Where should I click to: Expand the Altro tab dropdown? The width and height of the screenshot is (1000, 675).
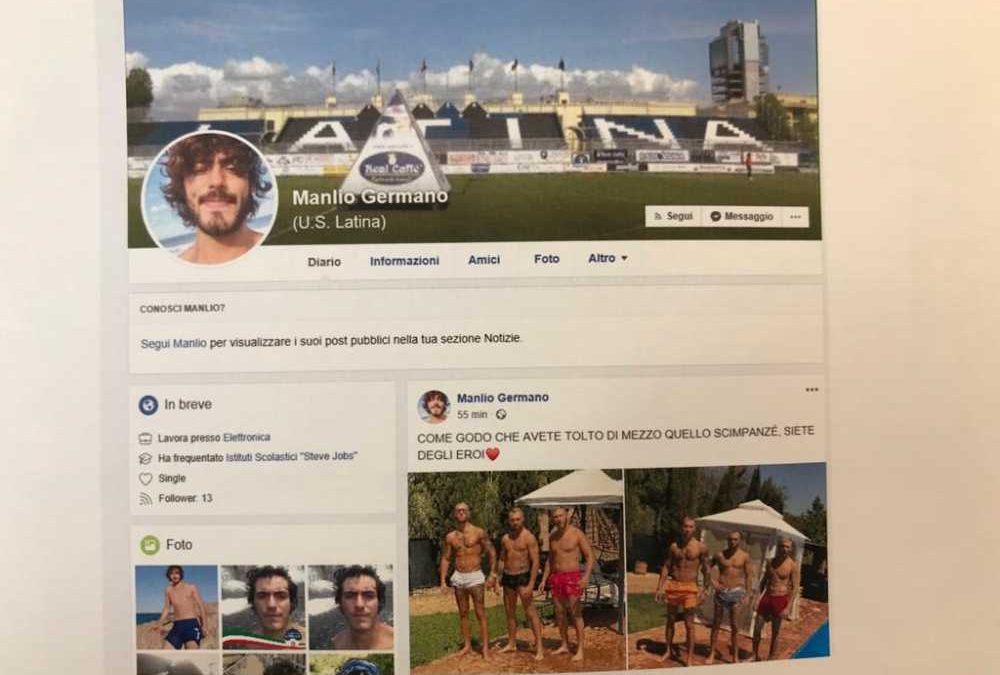(608, 258)
